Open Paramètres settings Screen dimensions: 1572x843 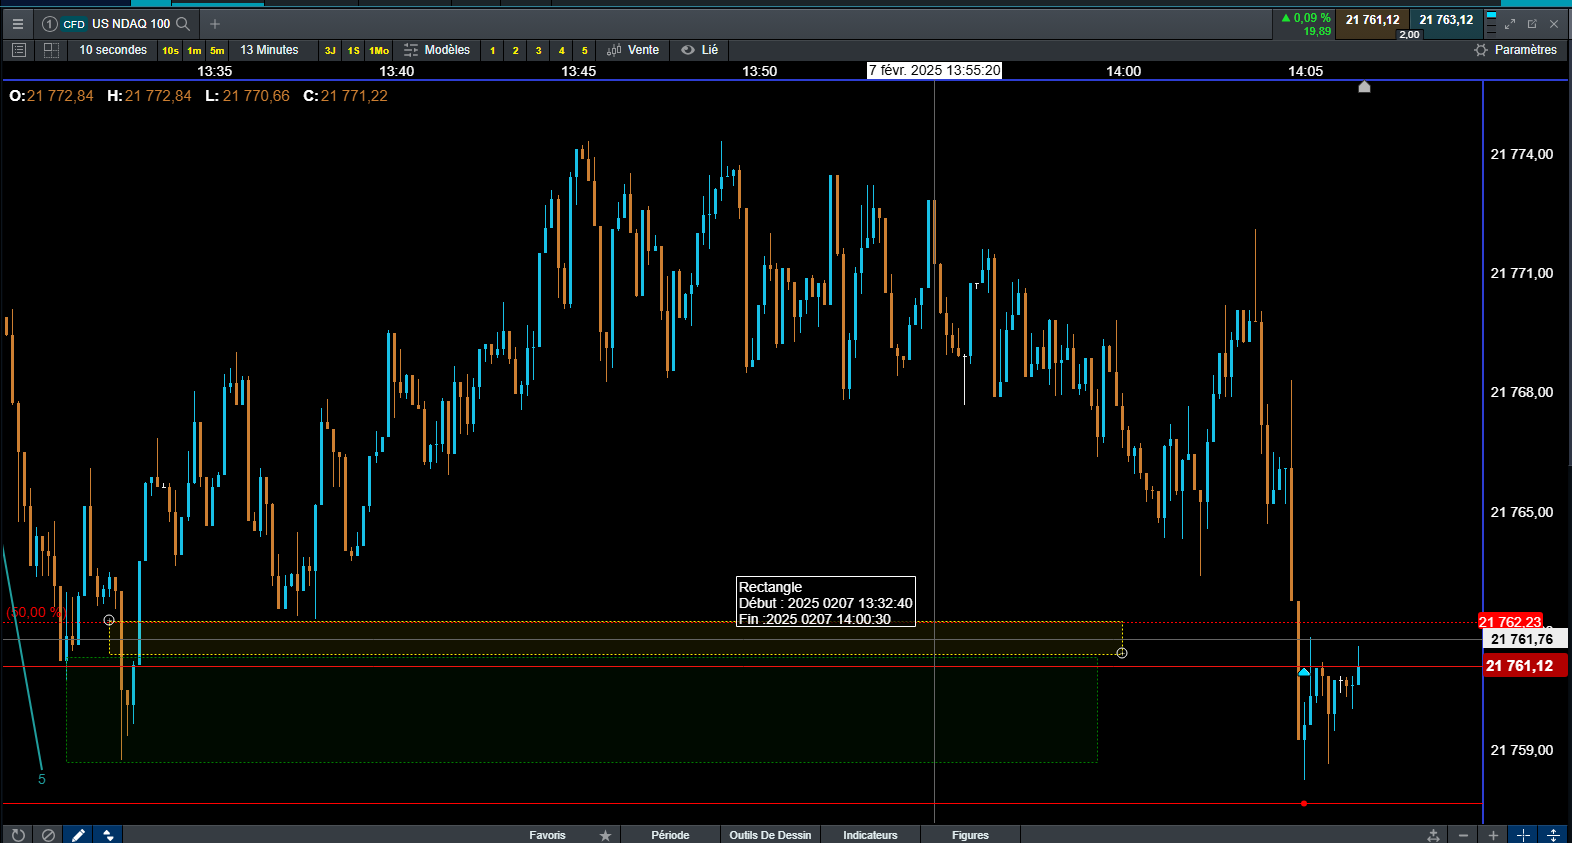[1516, 50]
